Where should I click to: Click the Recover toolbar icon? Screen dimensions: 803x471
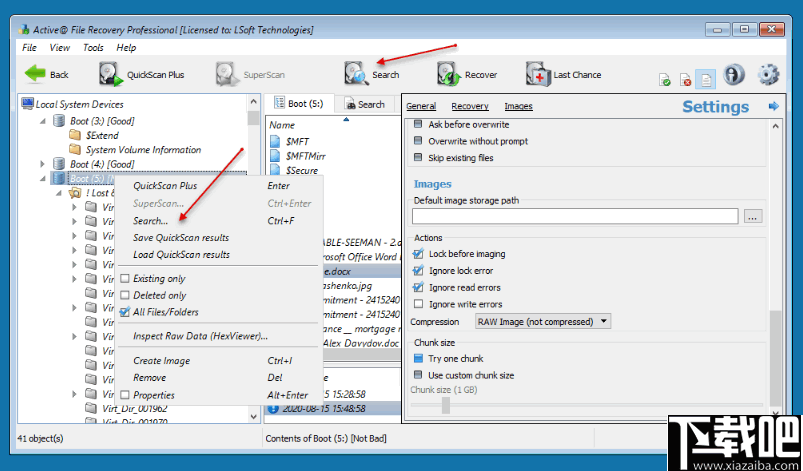tap(449, 74)
